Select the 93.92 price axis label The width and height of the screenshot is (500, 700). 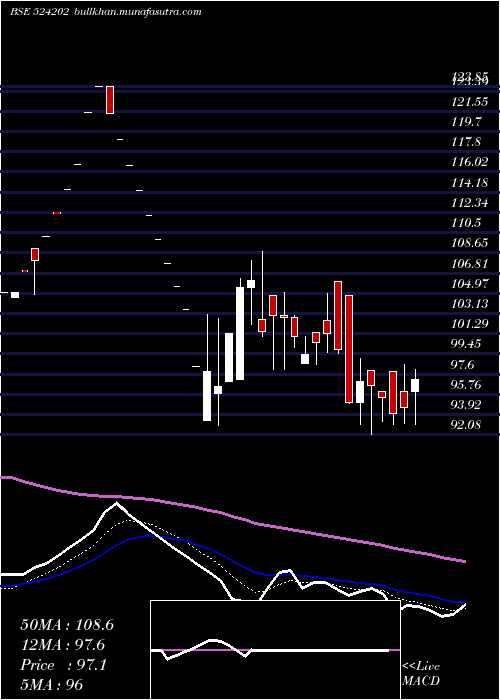(x=466, y=404)
